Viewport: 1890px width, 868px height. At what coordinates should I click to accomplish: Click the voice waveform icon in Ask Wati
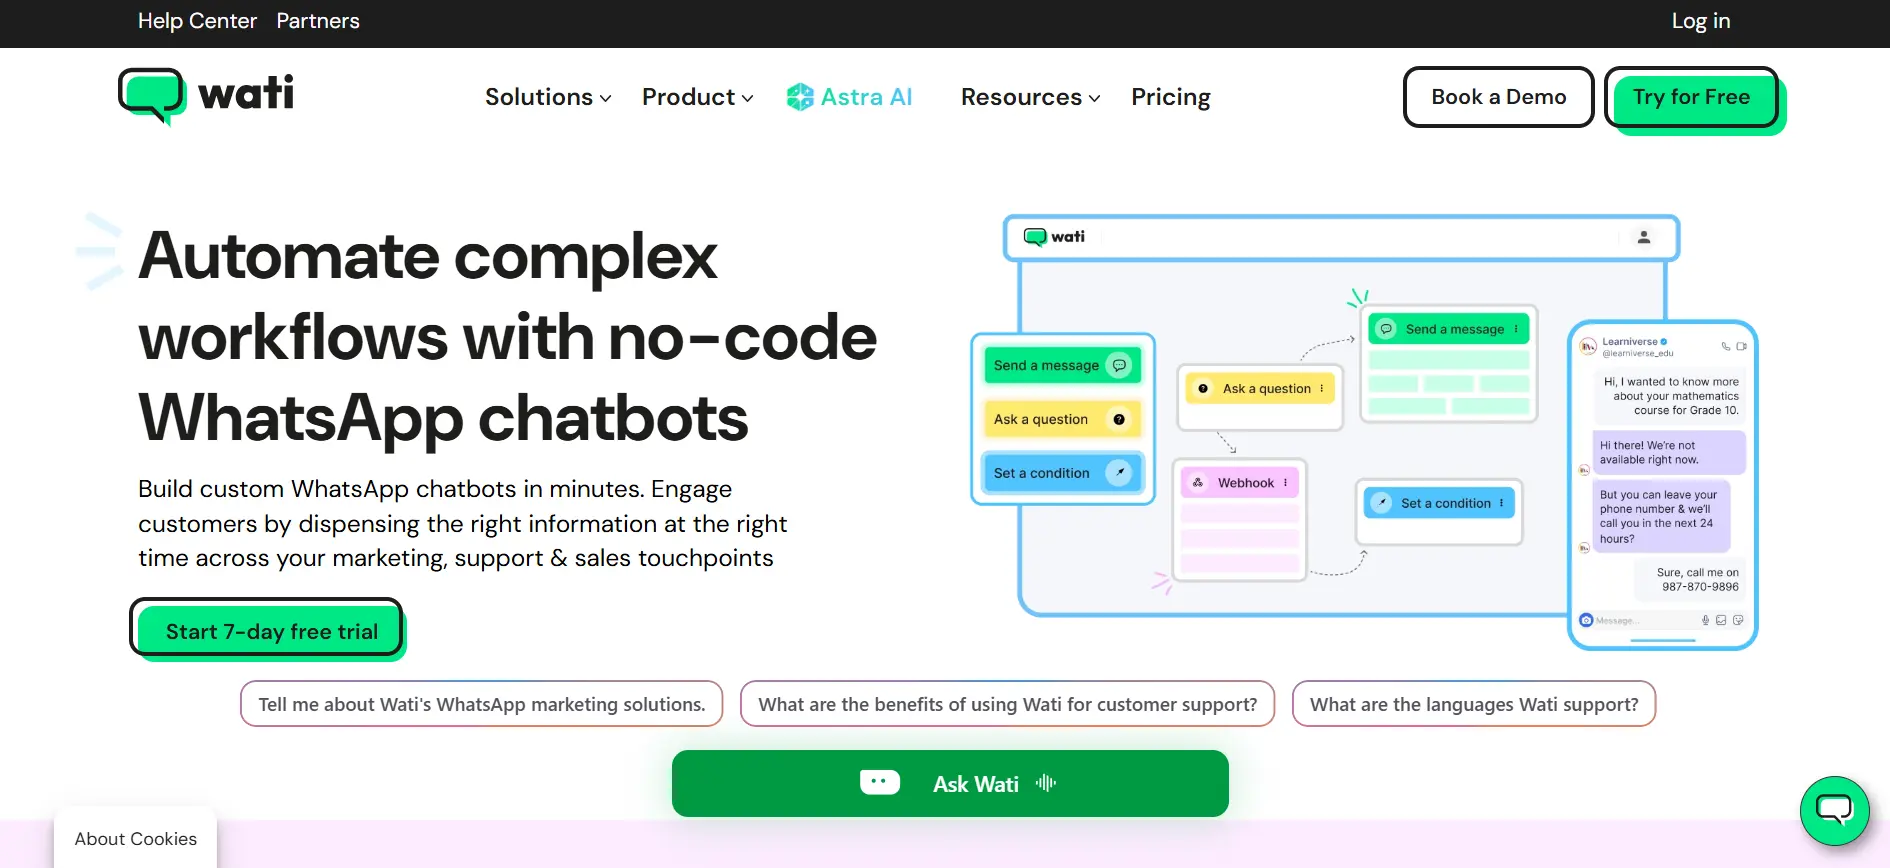pos(1046,783)
